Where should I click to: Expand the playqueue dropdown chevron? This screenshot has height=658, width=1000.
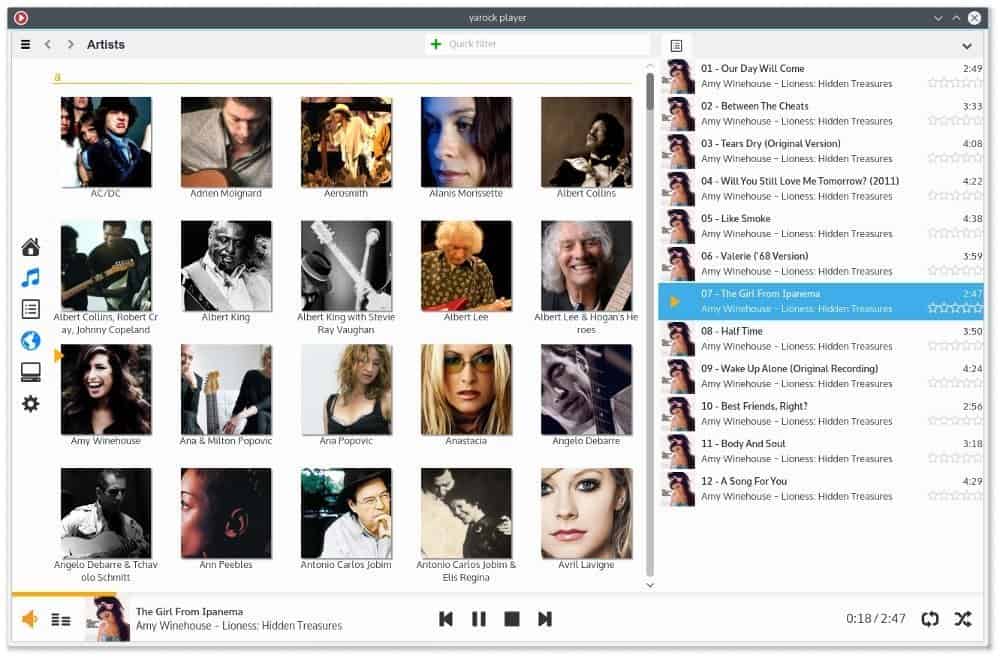point(967,46)
